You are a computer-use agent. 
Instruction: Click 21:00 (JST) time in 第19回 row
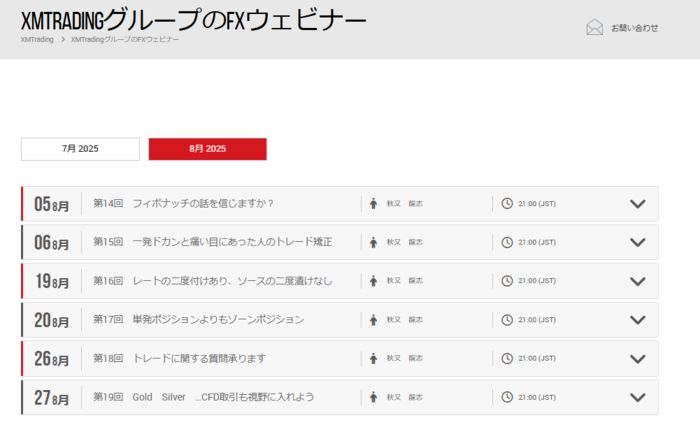click(x=537, y=397)
